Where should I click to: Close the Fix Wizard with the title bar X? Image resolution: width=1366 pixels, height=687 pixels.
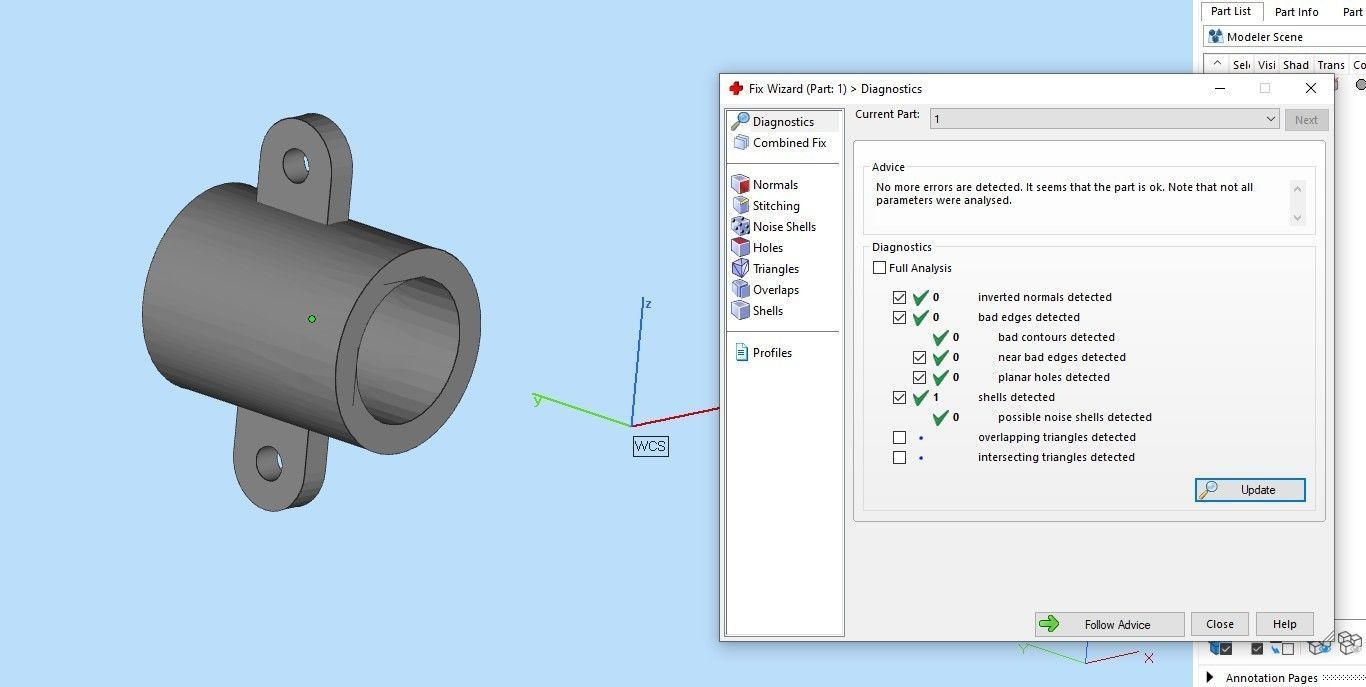pos(1310,88)
